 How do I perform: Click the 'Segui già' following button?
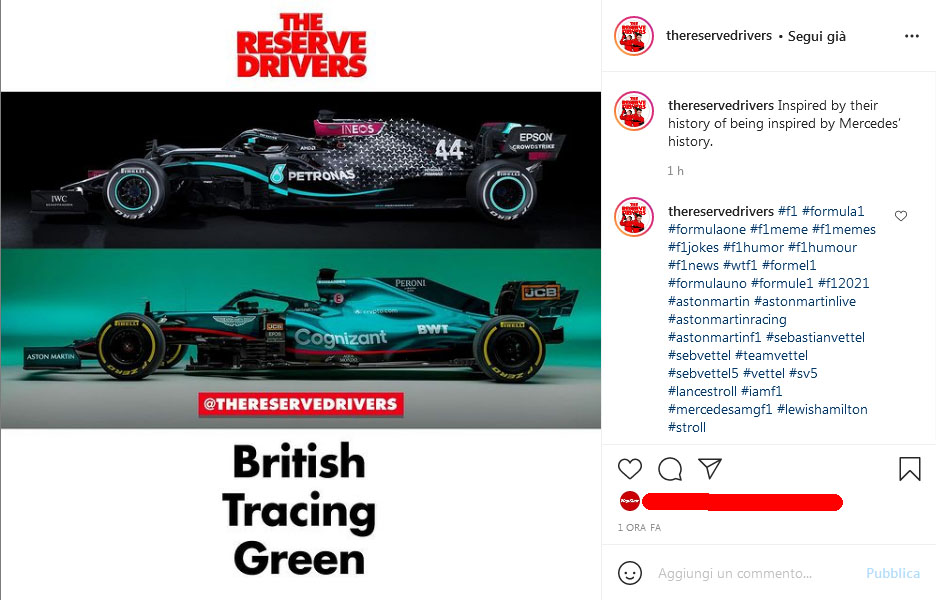[817, 36]
